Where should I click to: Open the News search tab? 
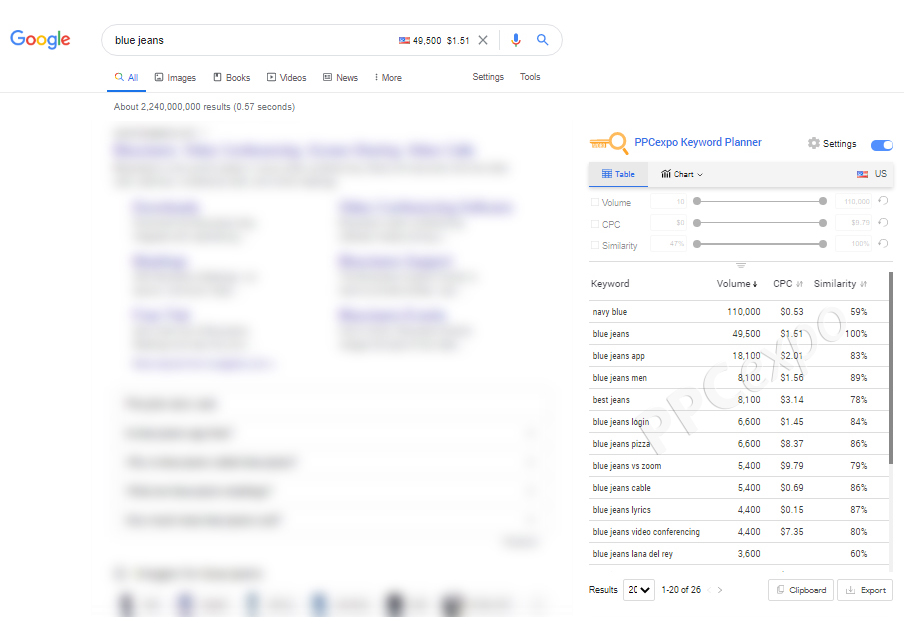tap(340, 77)
